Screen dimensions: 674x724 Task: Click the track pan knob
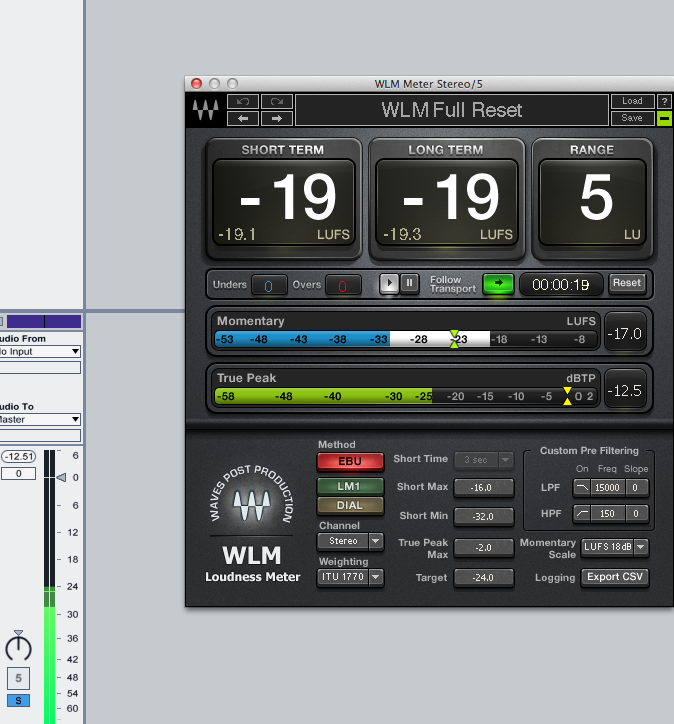pos(18,646)
